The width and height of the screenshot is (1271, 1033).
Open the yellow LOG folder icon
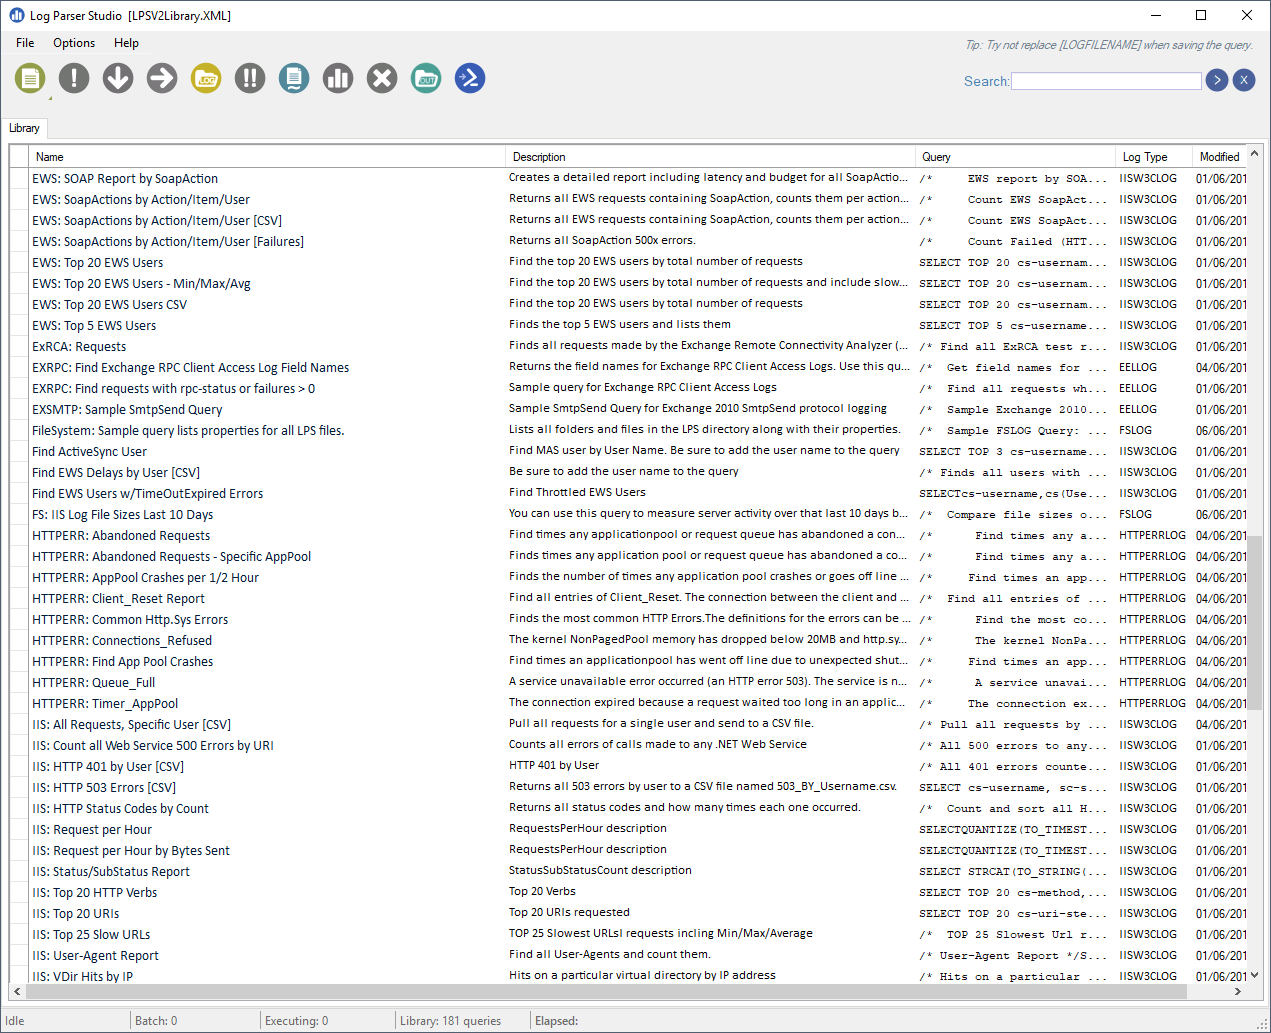206,78
